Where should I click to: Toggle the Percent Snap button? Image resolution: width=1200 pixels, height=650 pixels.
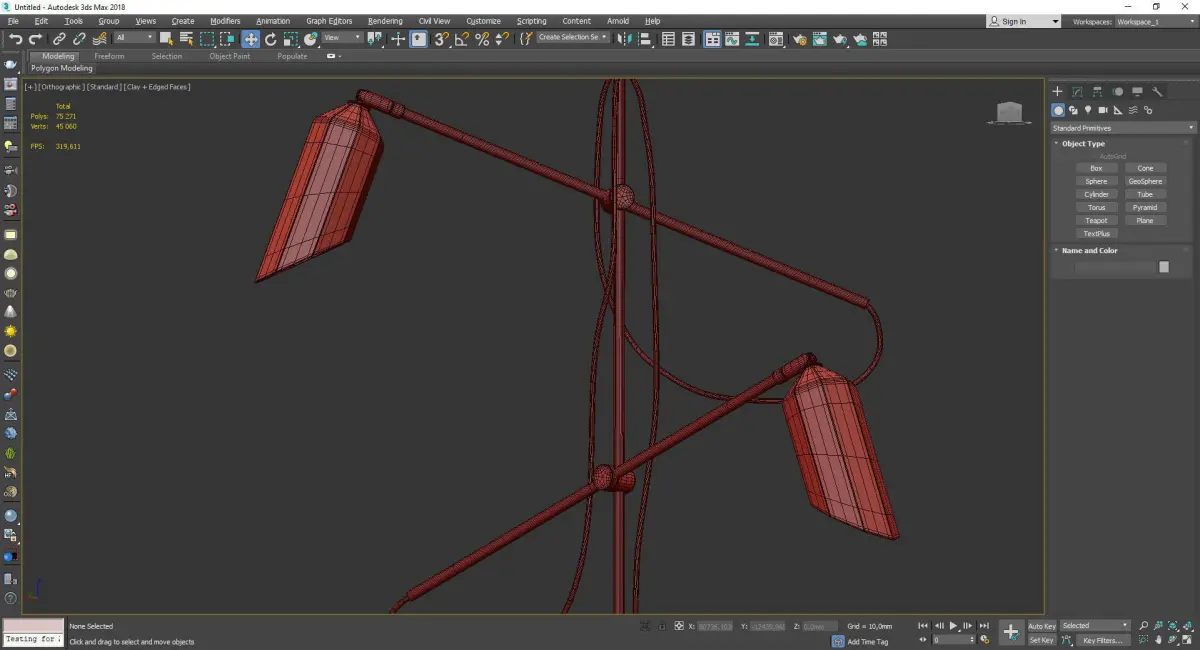click(x=482, y=39)
